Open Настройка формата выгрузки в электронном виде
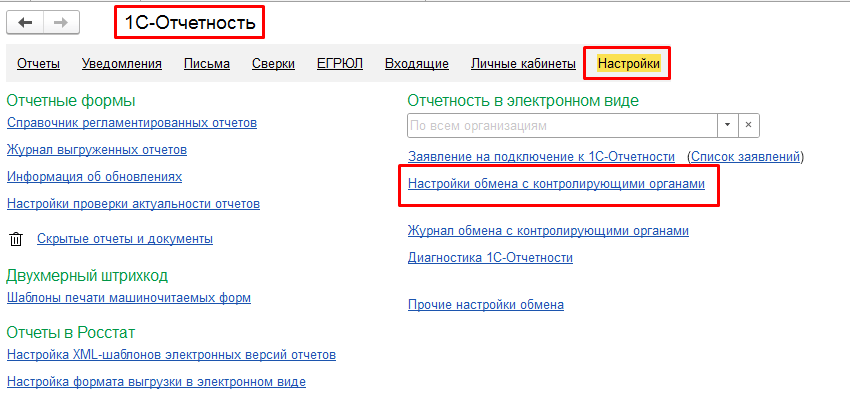The width and height of the screenshot is (850, 404). [156, 382]
